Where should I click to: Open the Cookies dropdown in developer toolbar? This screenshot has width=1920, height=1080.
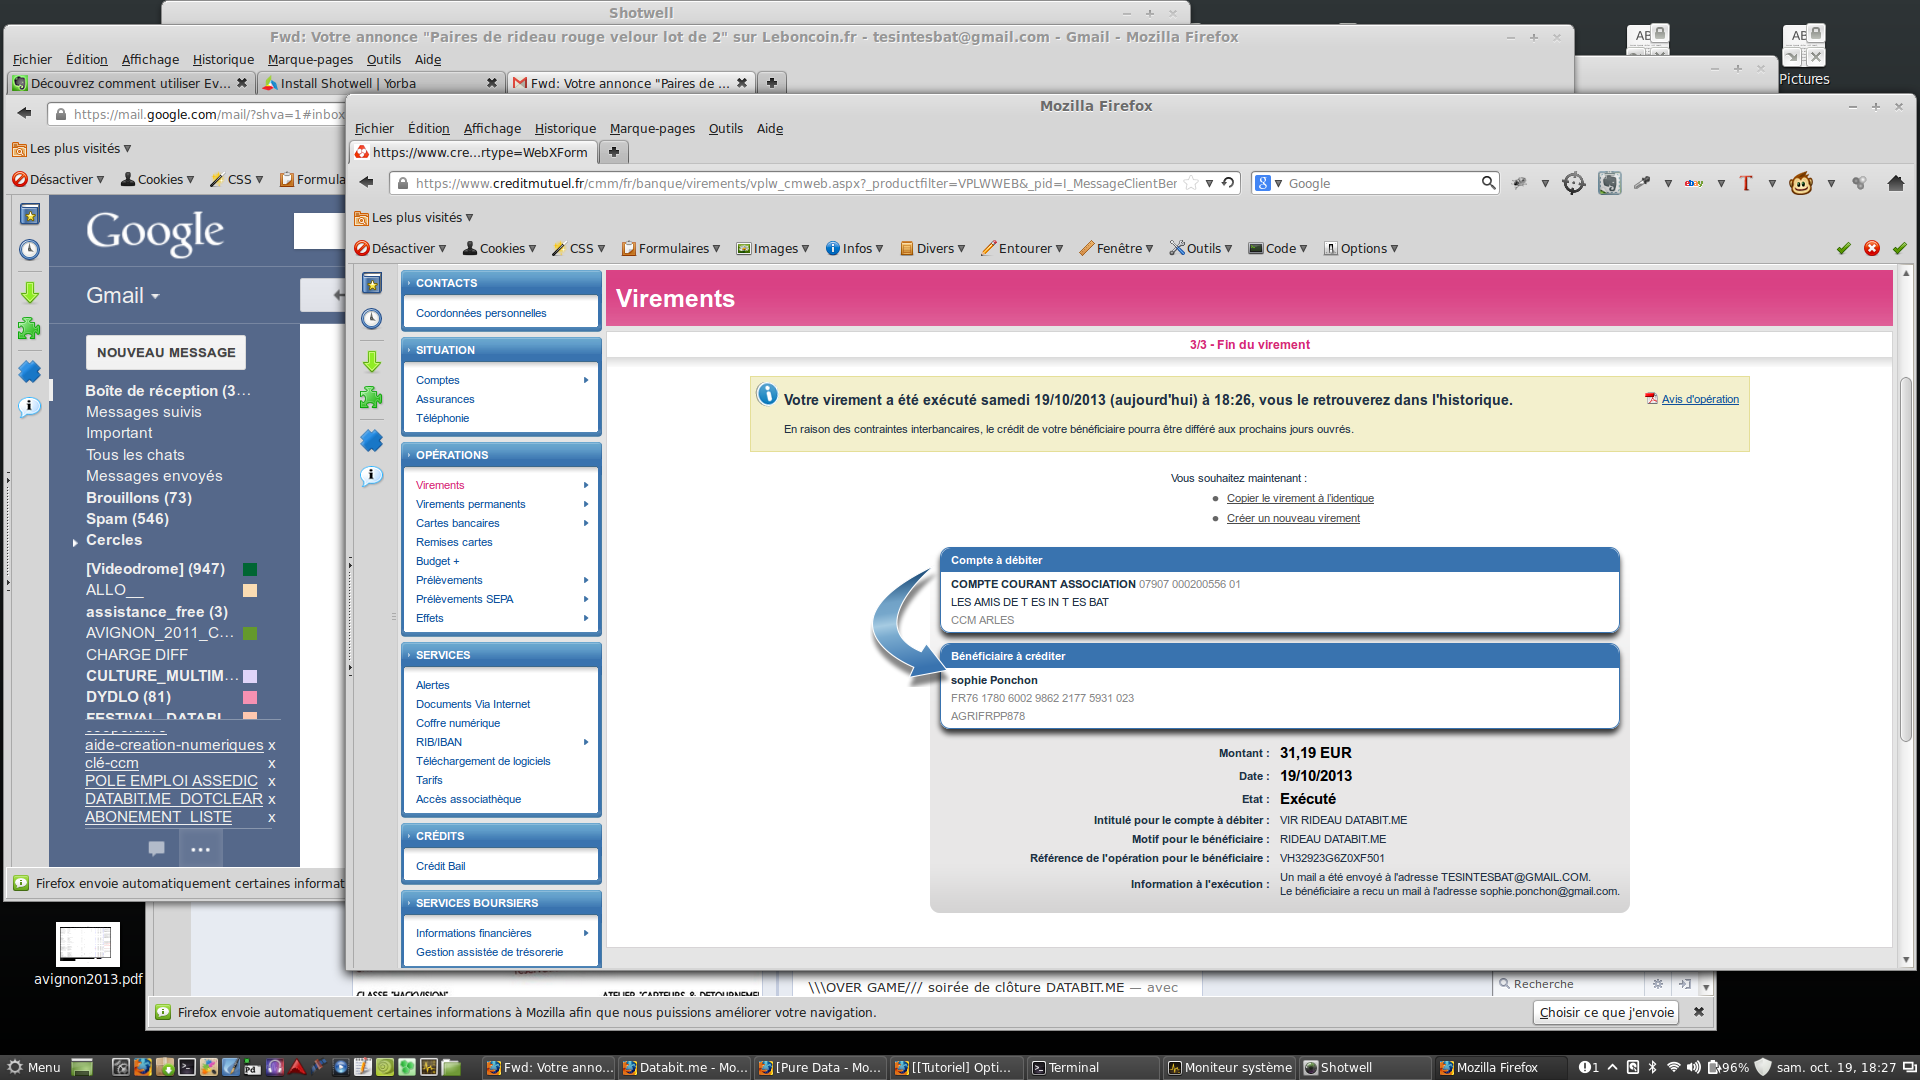(500, 248)
